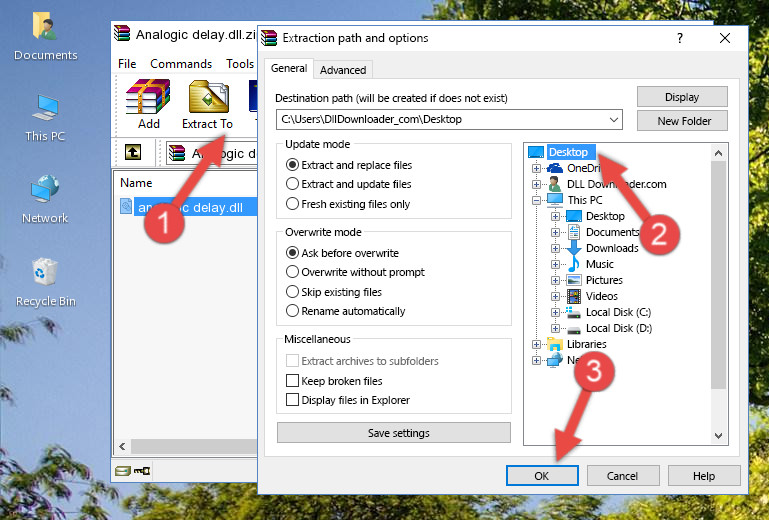Viewport: 769px width, 520px height.
Task: Switch to the Advanced tab
Action: [x=343, y=70]
